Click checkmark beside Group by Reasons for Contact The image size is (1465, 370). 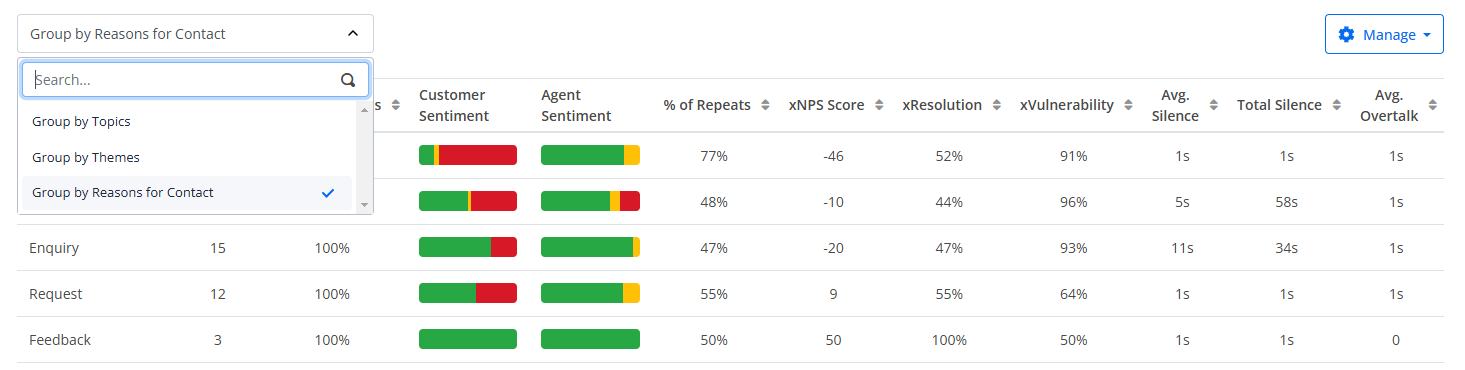(328, 193)
